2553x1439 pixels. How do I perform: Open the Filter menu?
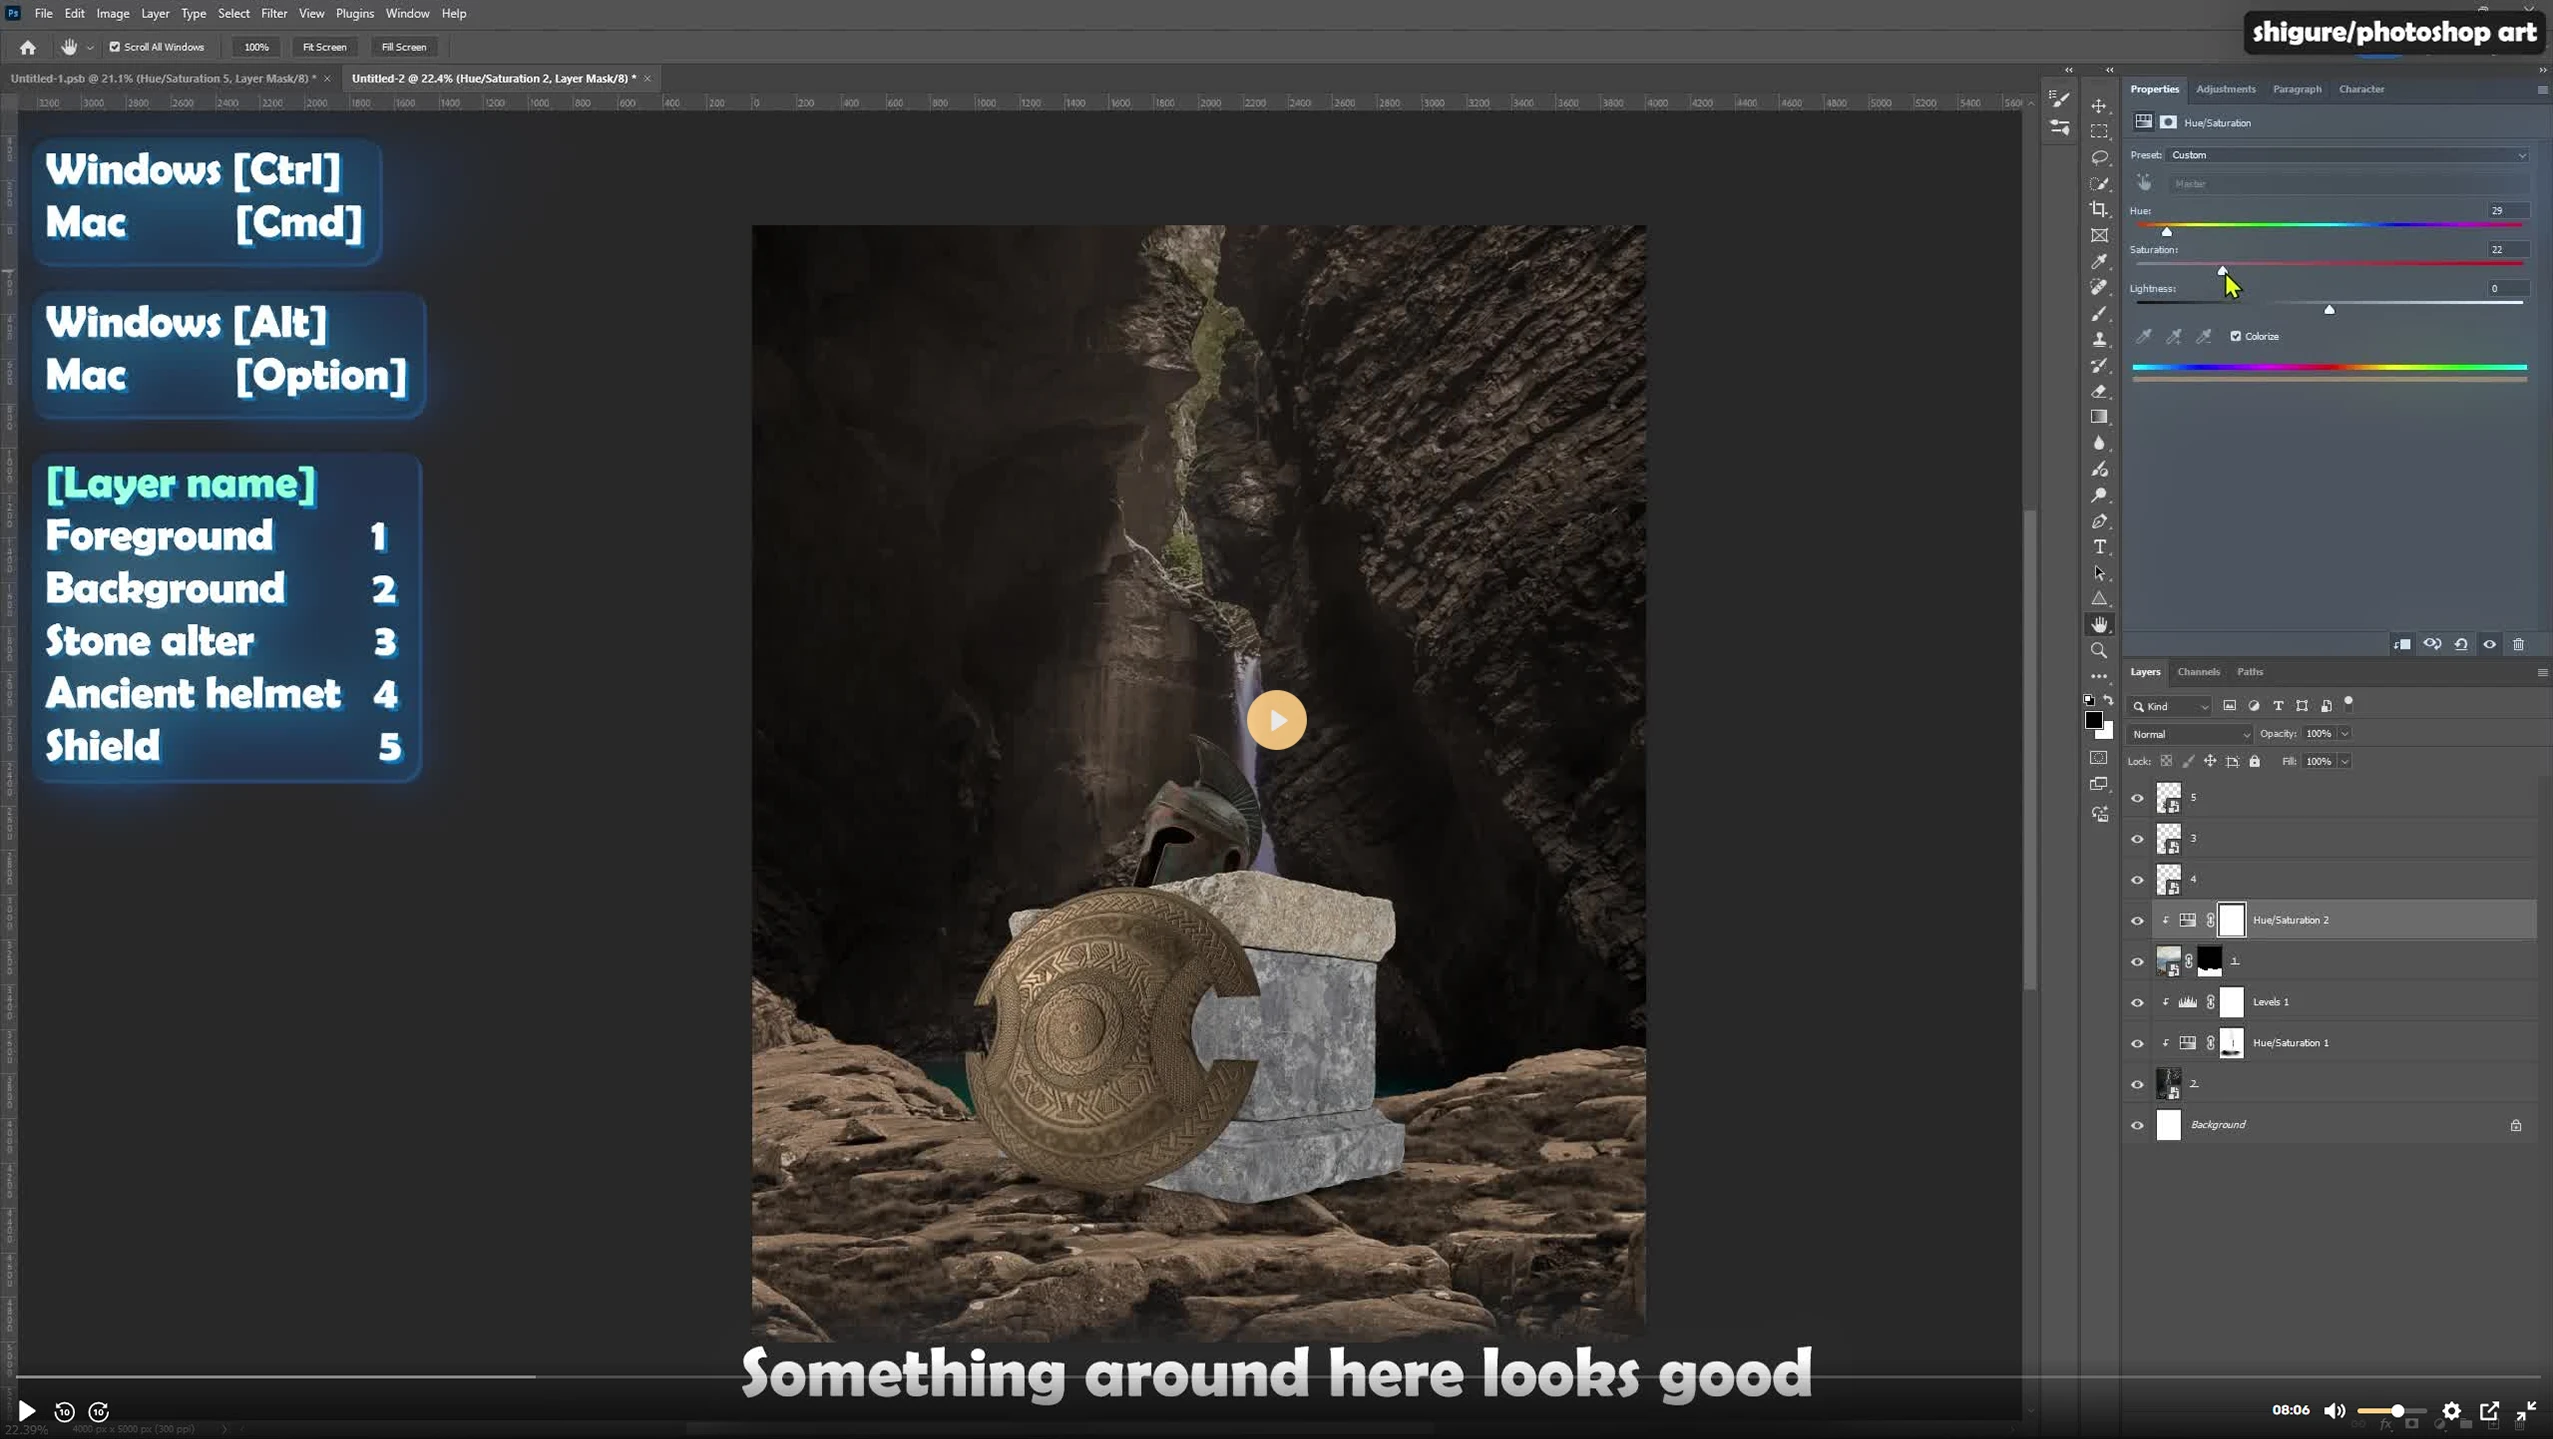point(274,13)
